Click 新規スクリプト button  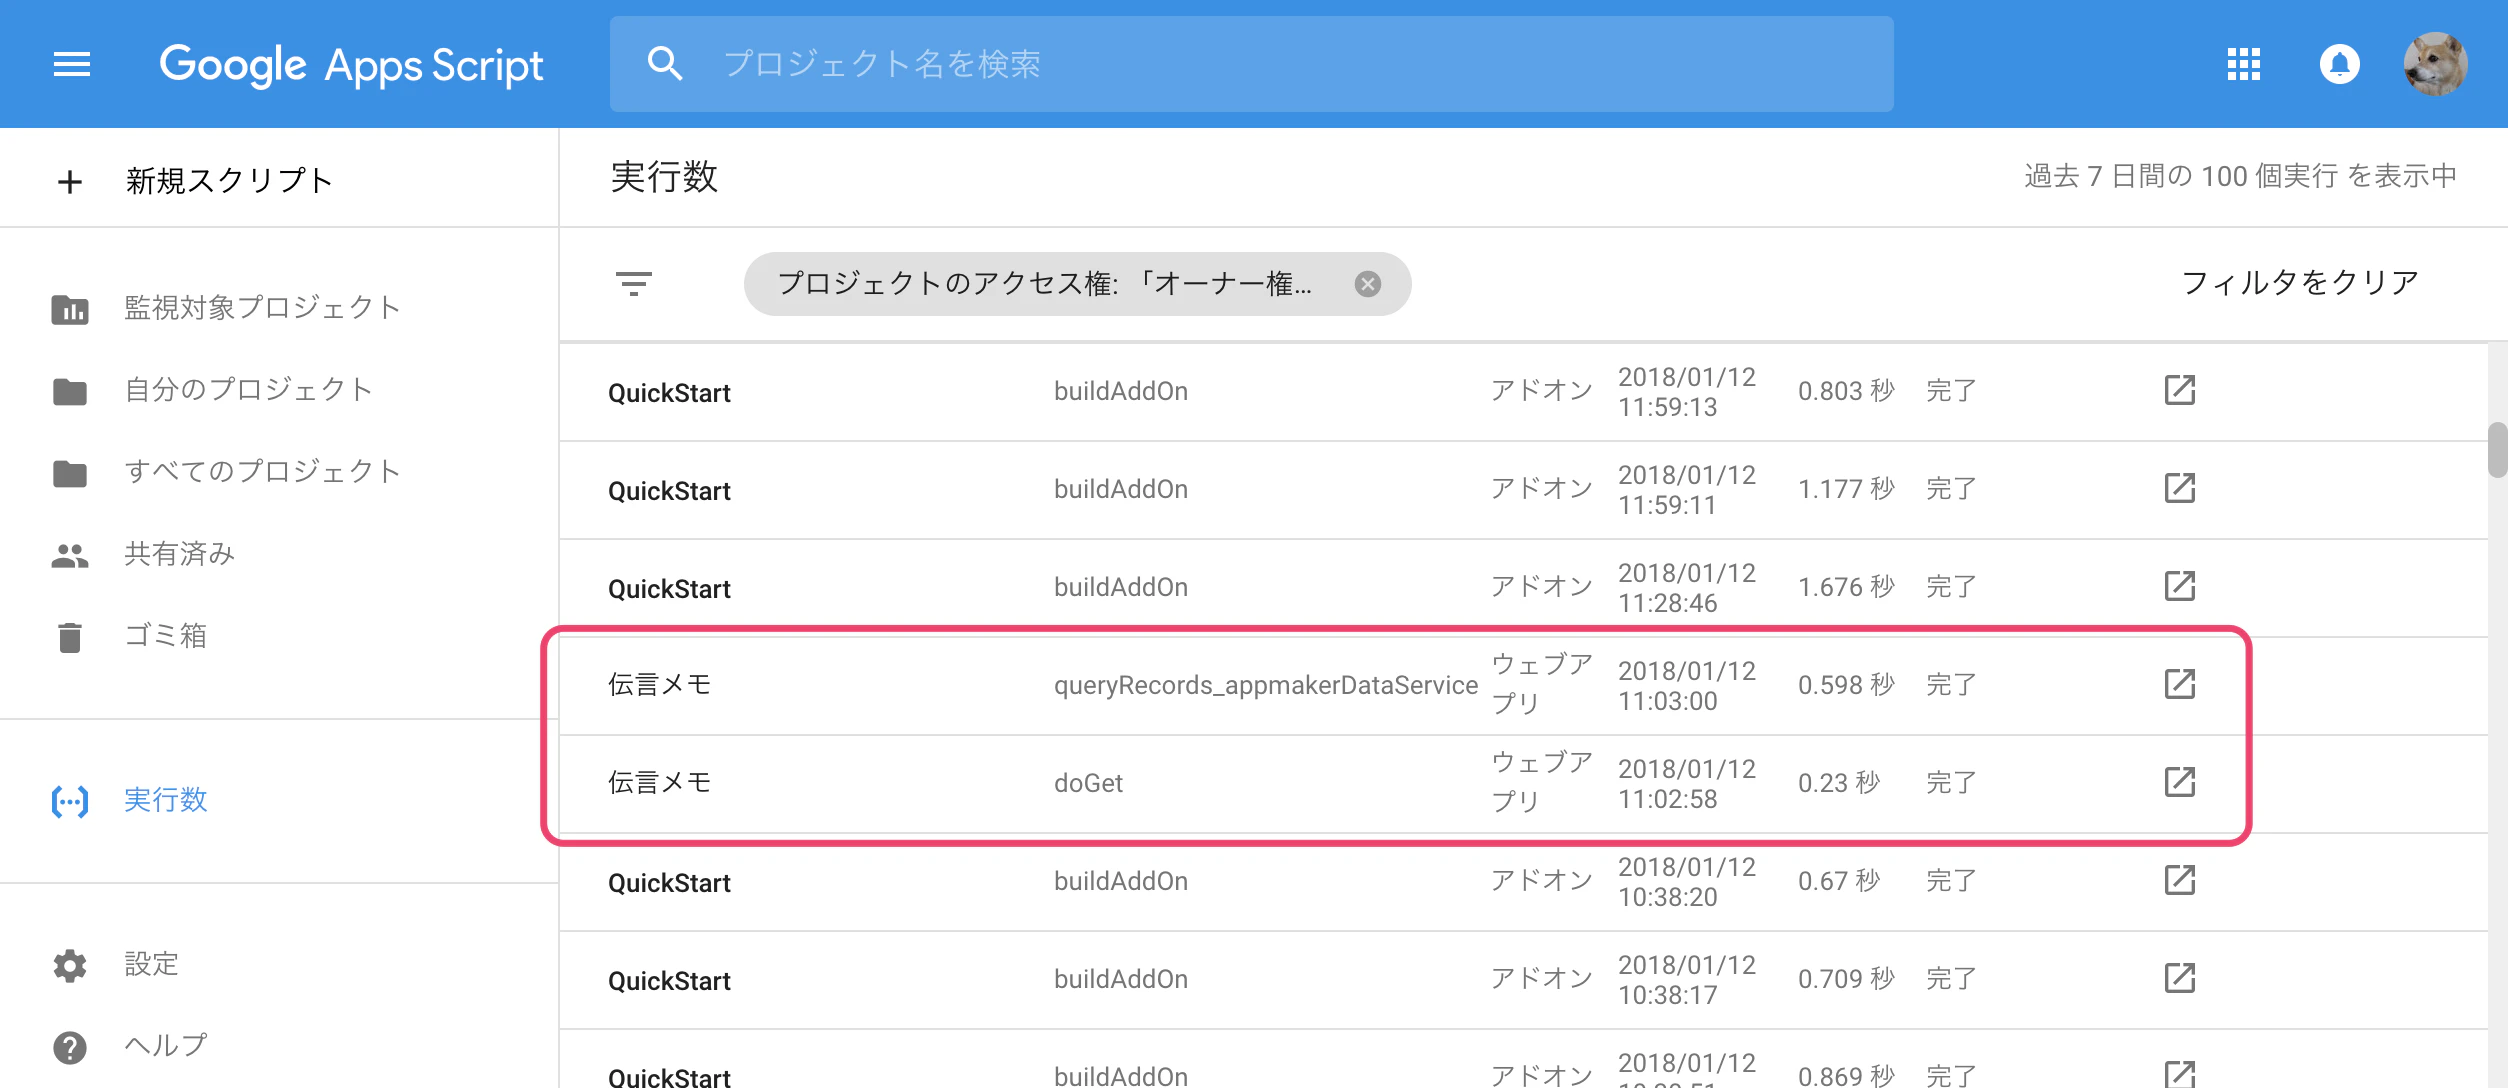pos(229,181)
